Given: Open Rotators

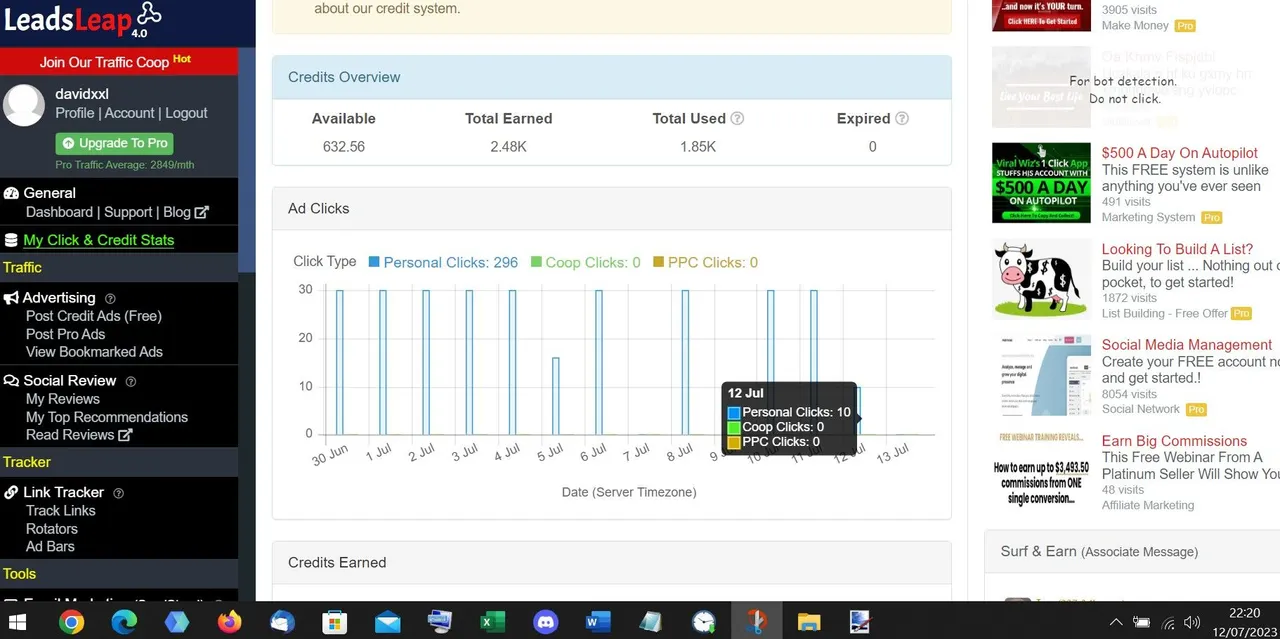Looking at the screenshot, I should tap(52, 529).
